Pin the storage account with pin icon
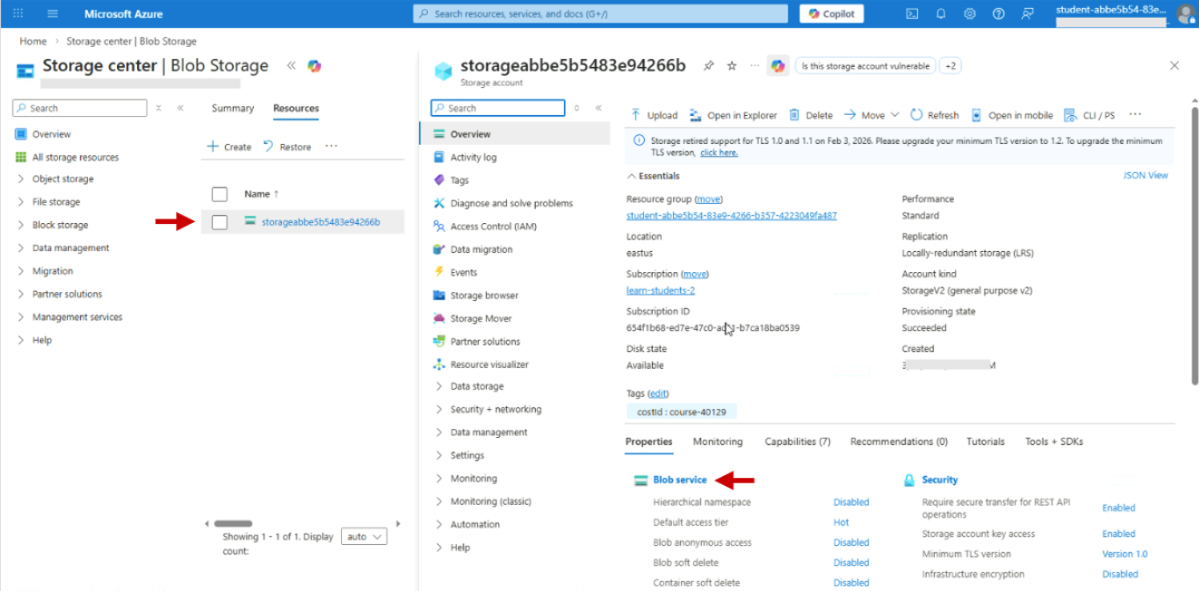Viewport: 1199px width, 591px height. coord(708,66)
